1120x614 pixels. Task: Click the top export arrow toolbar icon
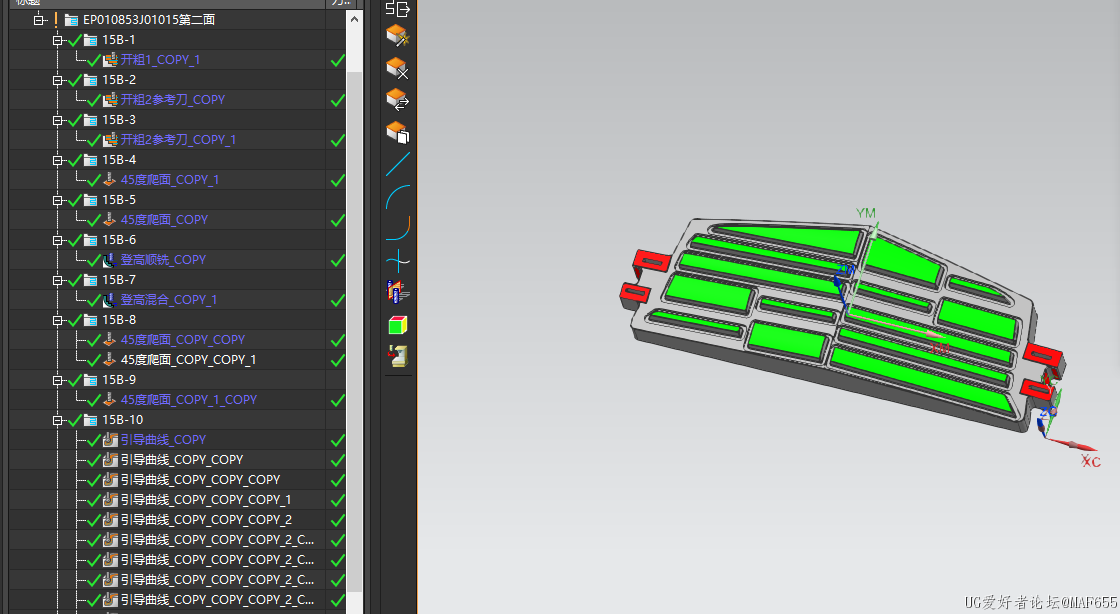coord(398,9)
